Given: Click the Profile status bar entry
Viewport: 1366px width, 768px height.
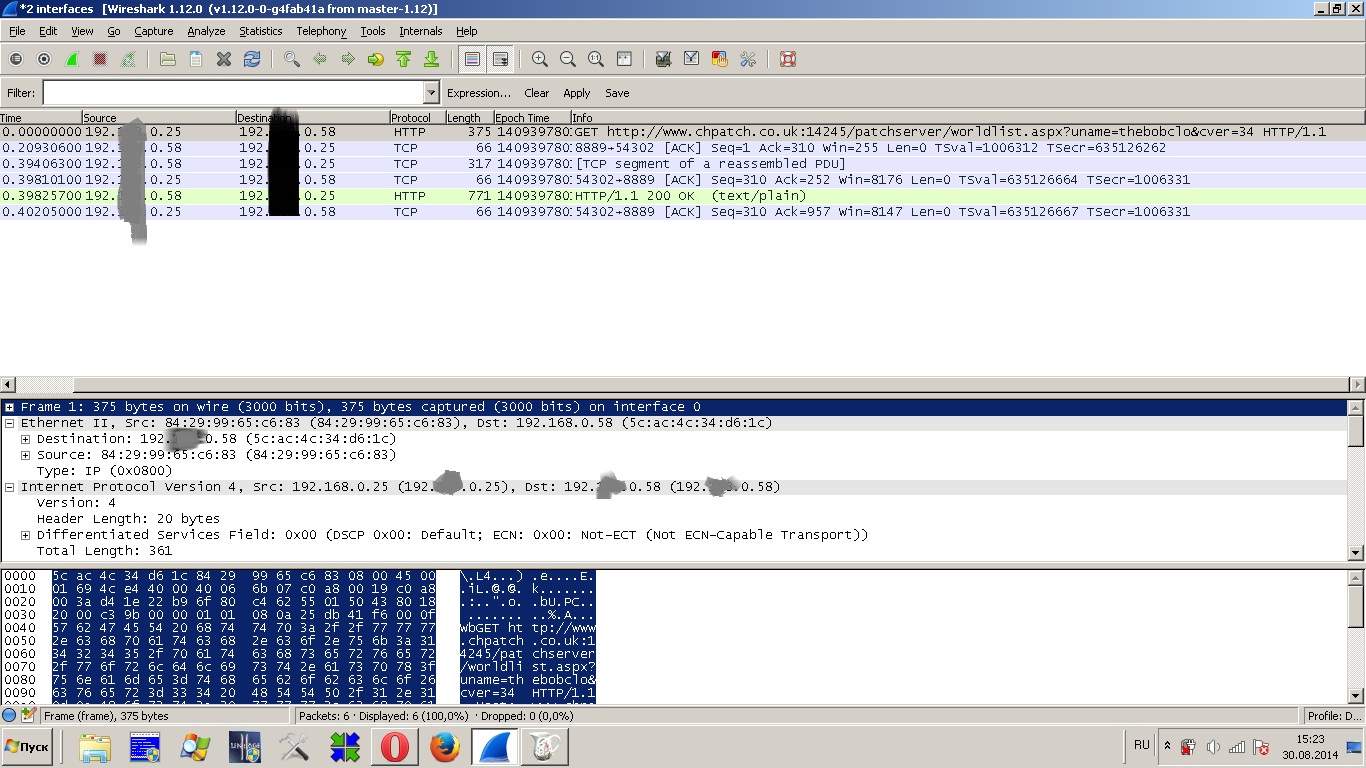Looking at the screenshot, I should pos(1333,716).
